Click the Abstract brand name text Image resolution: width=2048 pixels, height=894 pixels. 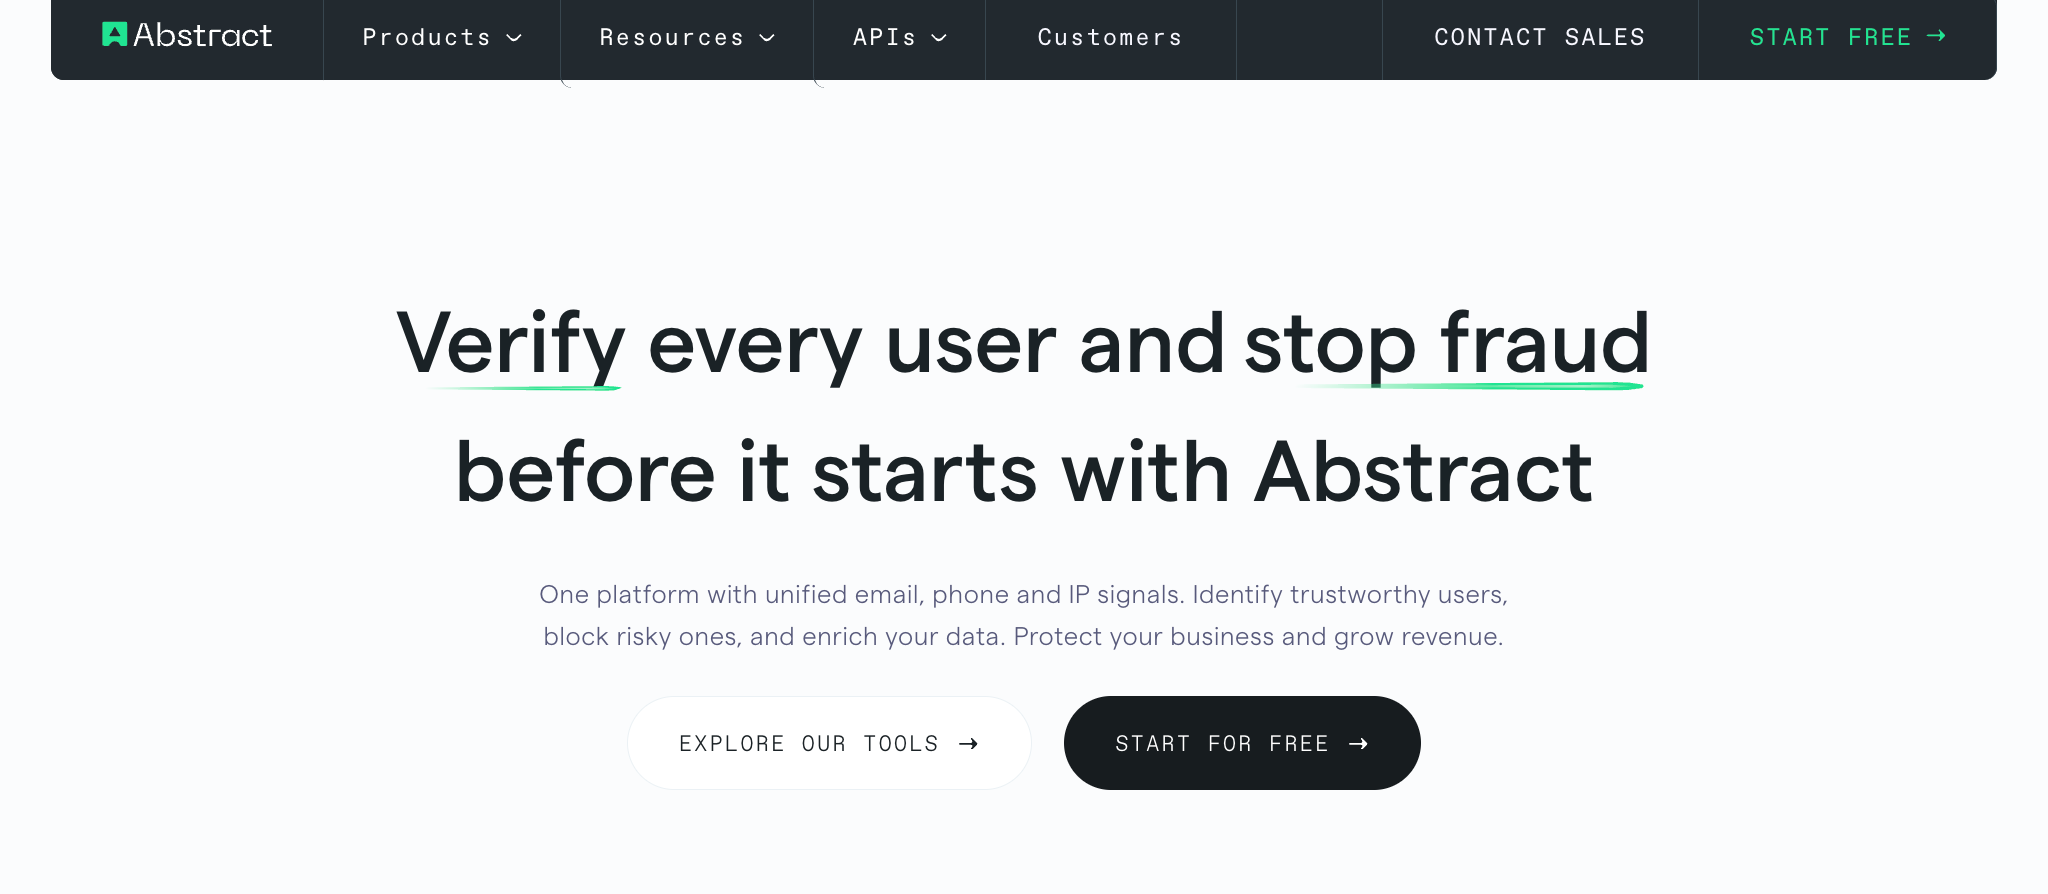pos(203,35)
